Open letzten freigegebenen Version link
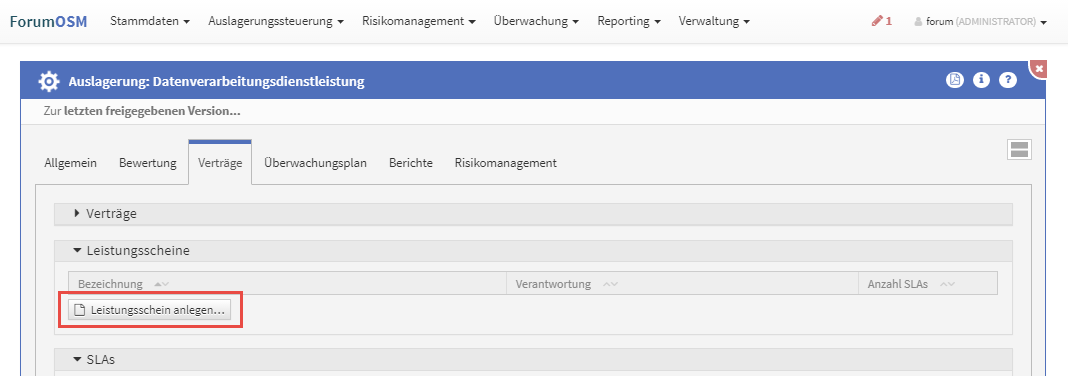 pyautogui.click(x=152, y=110)
